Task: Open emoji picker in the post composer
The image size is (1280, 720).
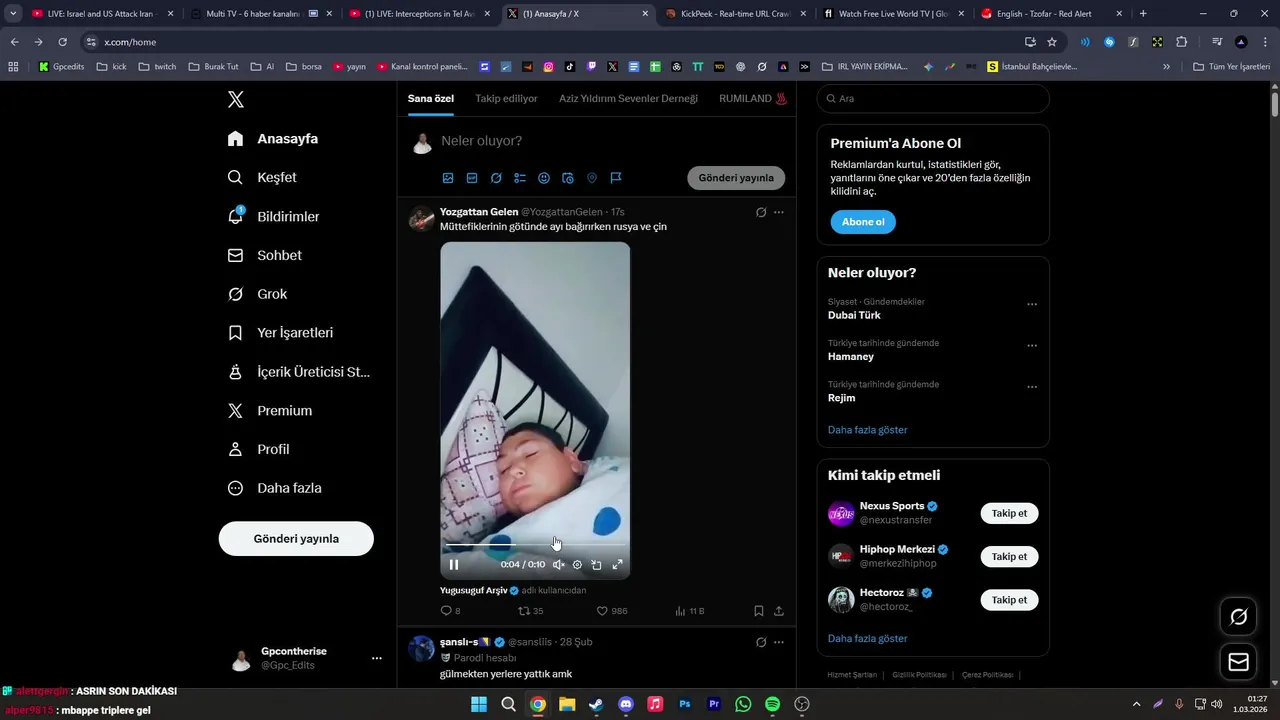Action: tap(544, 178)
